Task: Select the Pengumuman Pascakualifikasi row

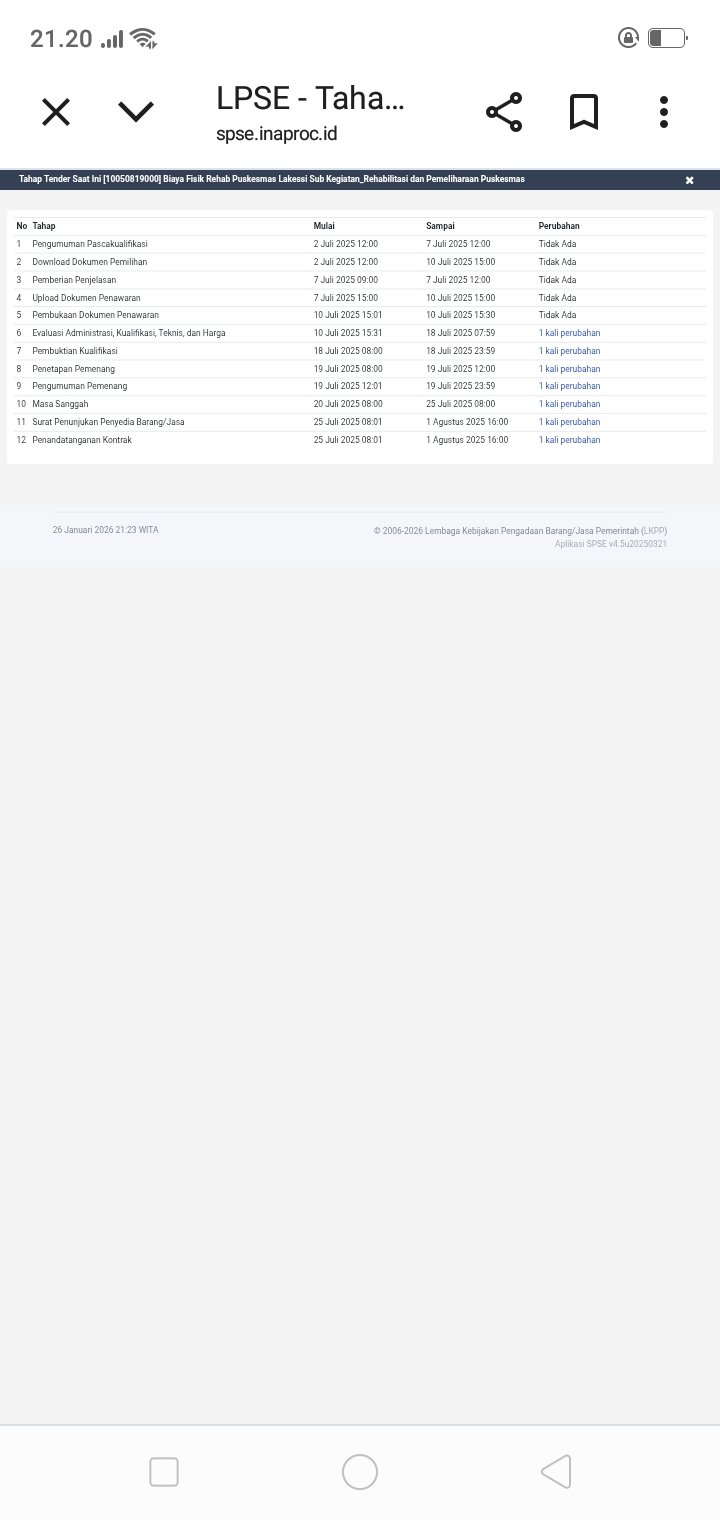Action: [90, 244]
